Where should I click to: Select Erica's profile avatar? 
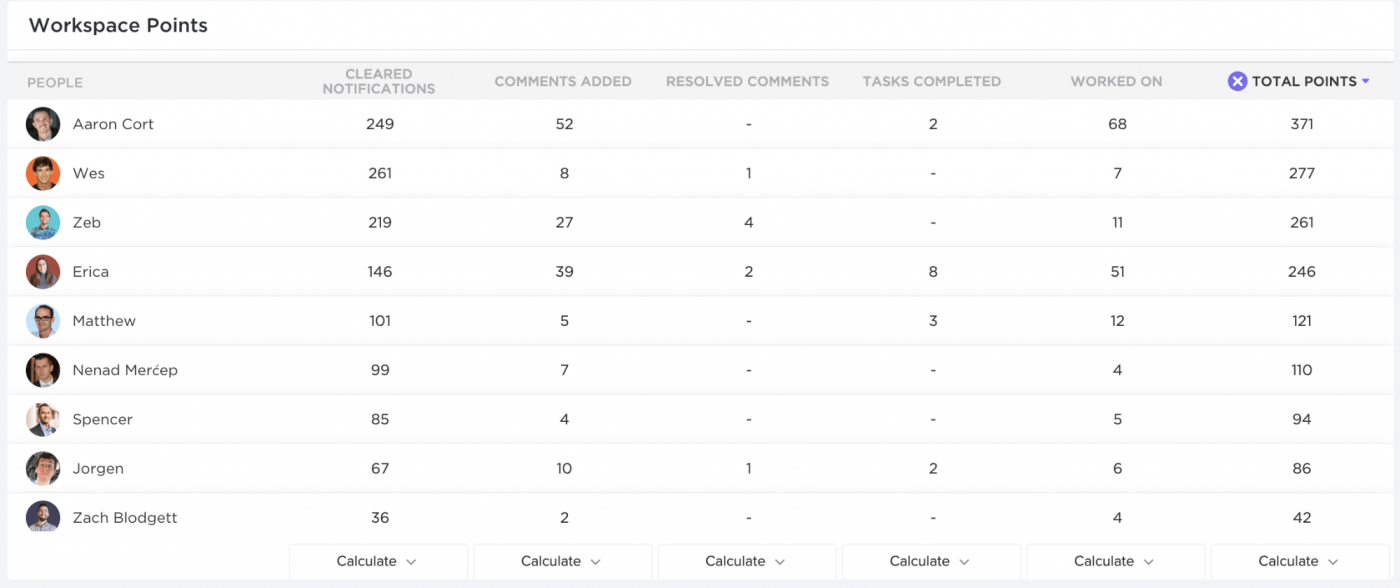tap(43, 272)
